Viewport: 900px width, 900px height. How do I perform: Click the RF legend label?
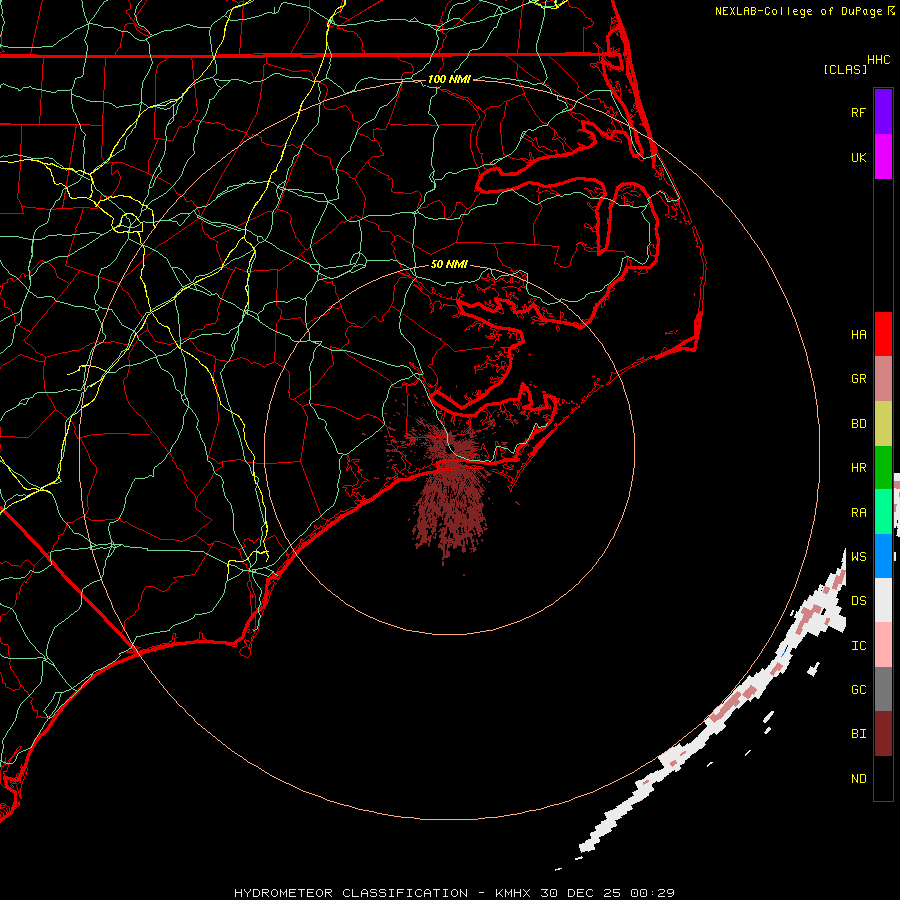(858, 113)
